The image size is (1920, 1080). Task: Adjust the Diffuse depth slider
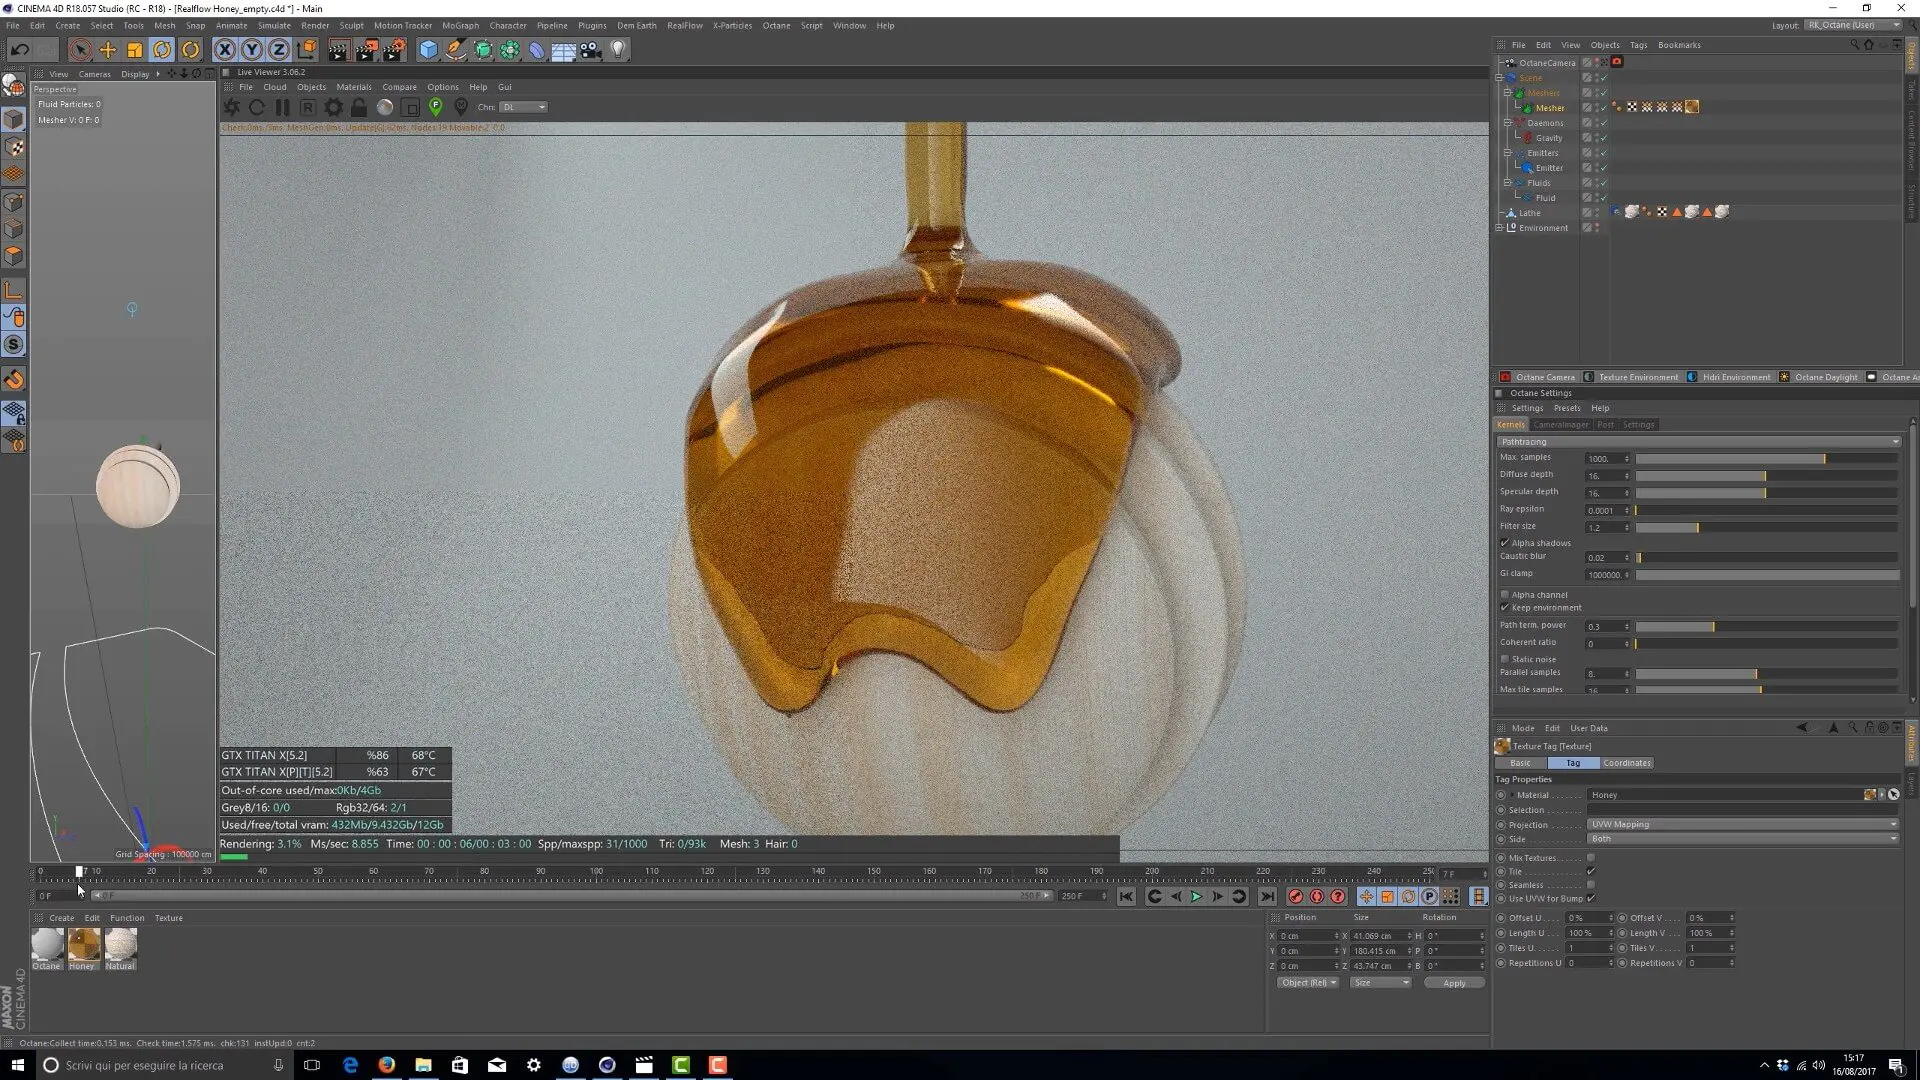(1767, 475)
